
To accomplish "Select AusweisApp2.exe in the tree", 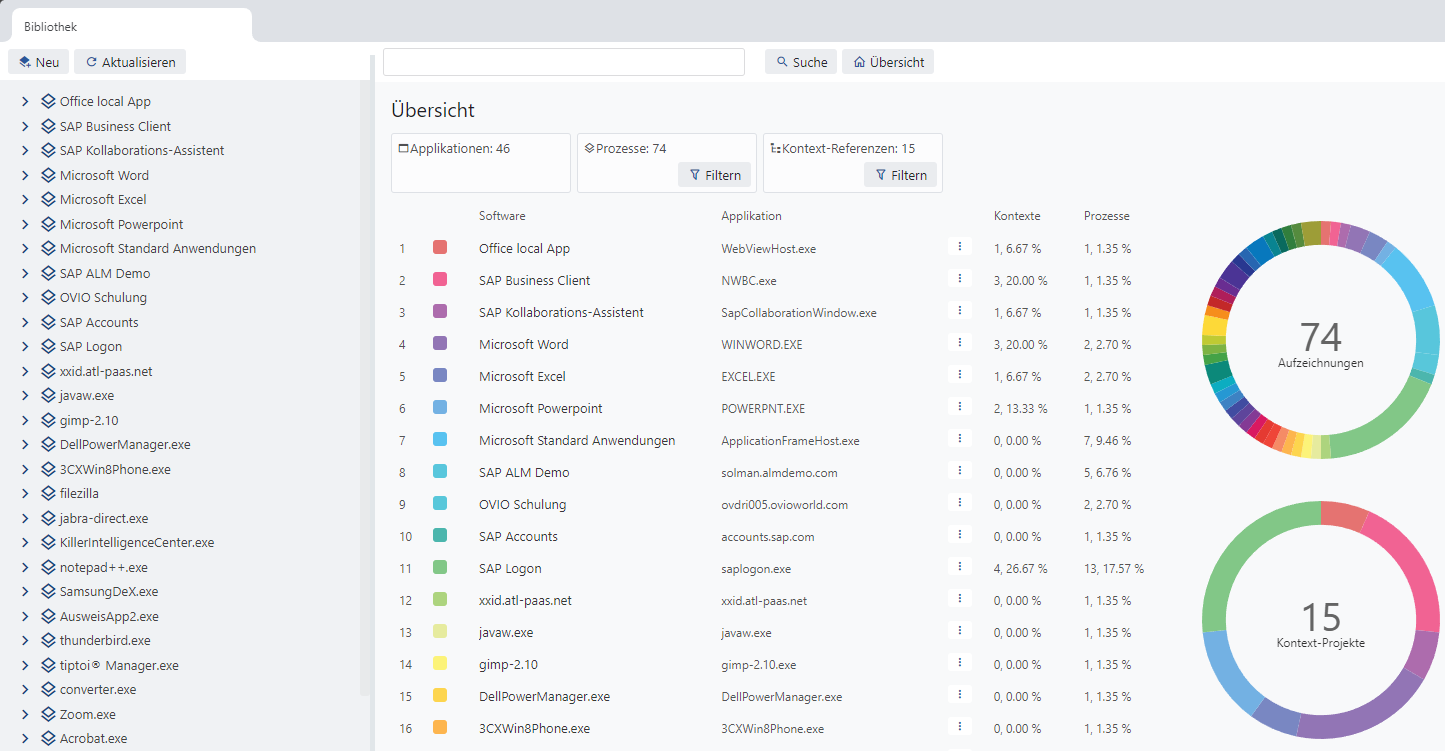I will (x=109, y=617).
